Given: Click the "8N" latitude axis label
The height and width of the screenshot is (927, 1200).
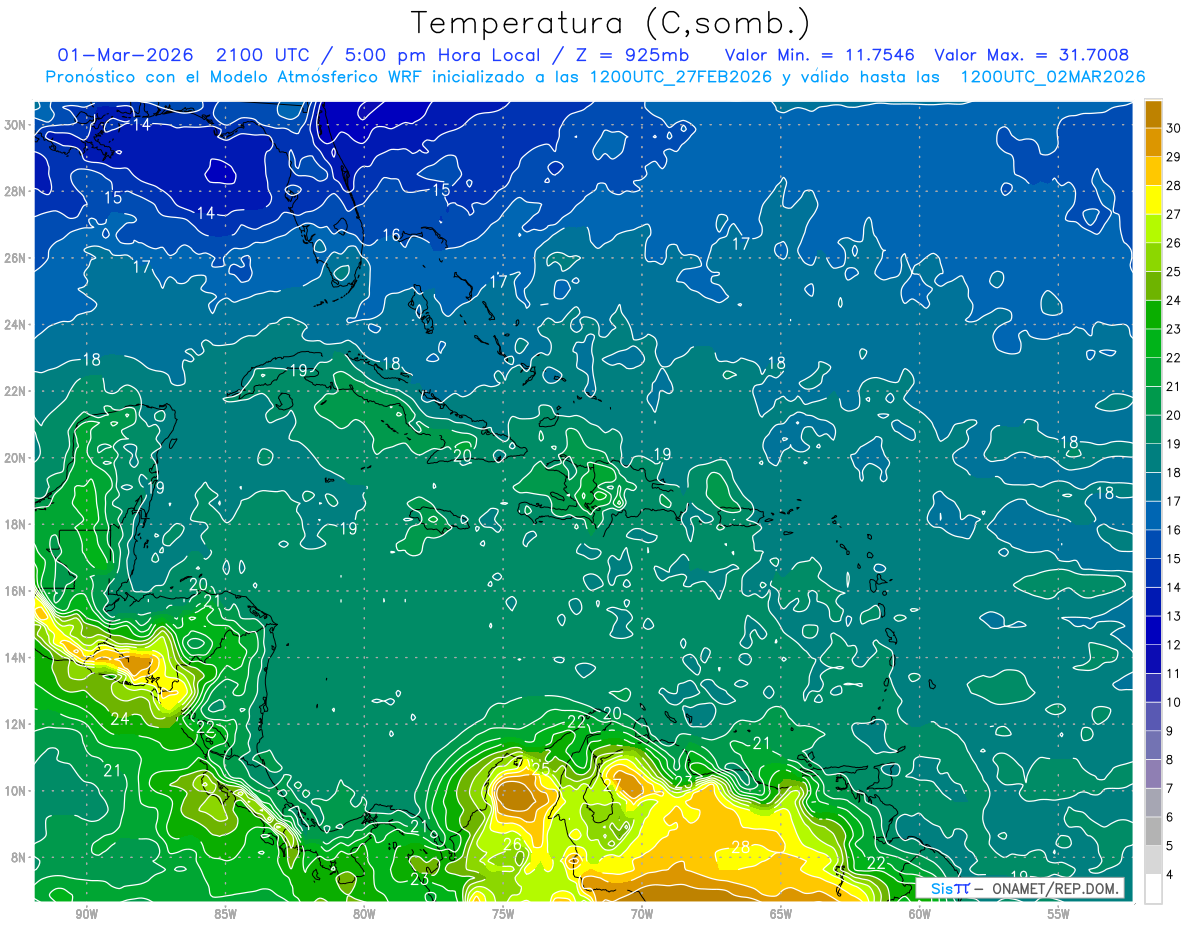Looking at the screenshot, I should tap(19, 857).
